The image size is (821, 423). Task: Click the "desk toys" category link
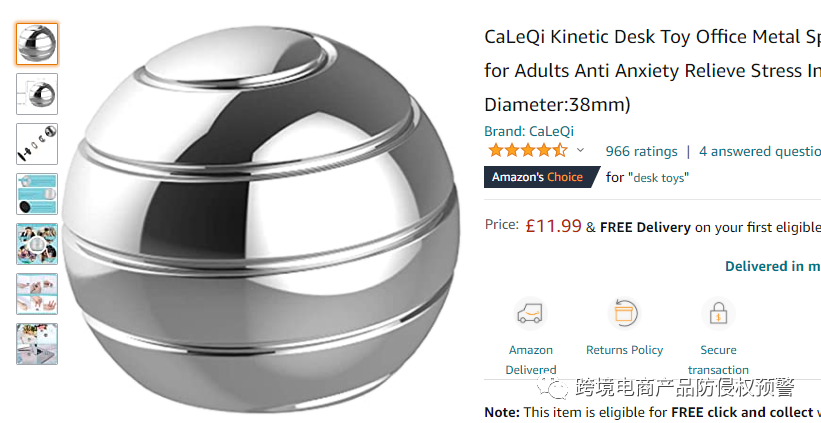[658, 178]
